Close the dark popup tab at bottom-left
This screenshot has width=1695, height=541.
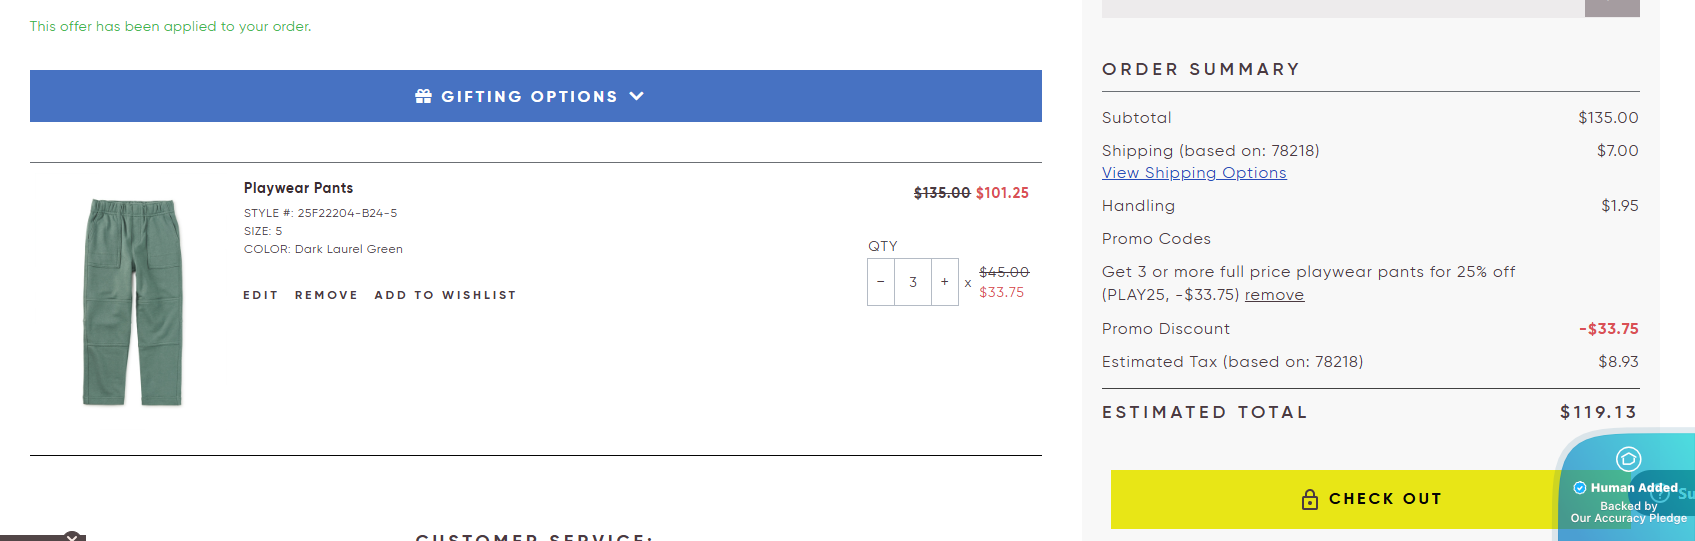coord(72,537)
